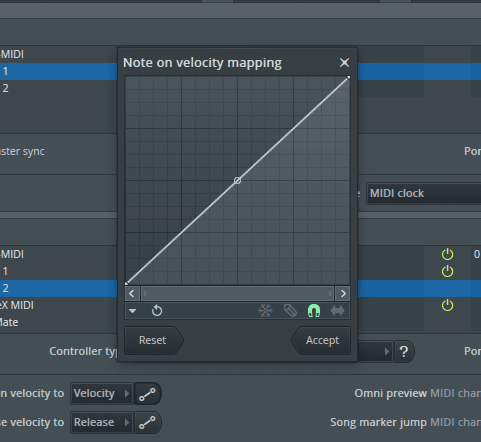Click the horizontal slide arrows icon
Screen dimensions: 481x442
click(x=337, y=311)
